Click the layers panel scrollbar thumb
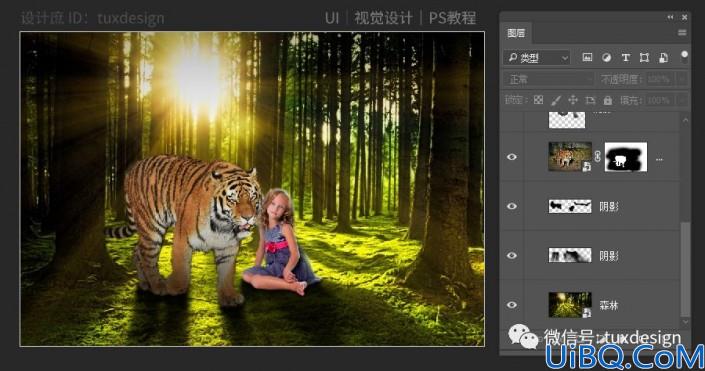The image size is (705, 371). tap(685, 269)
